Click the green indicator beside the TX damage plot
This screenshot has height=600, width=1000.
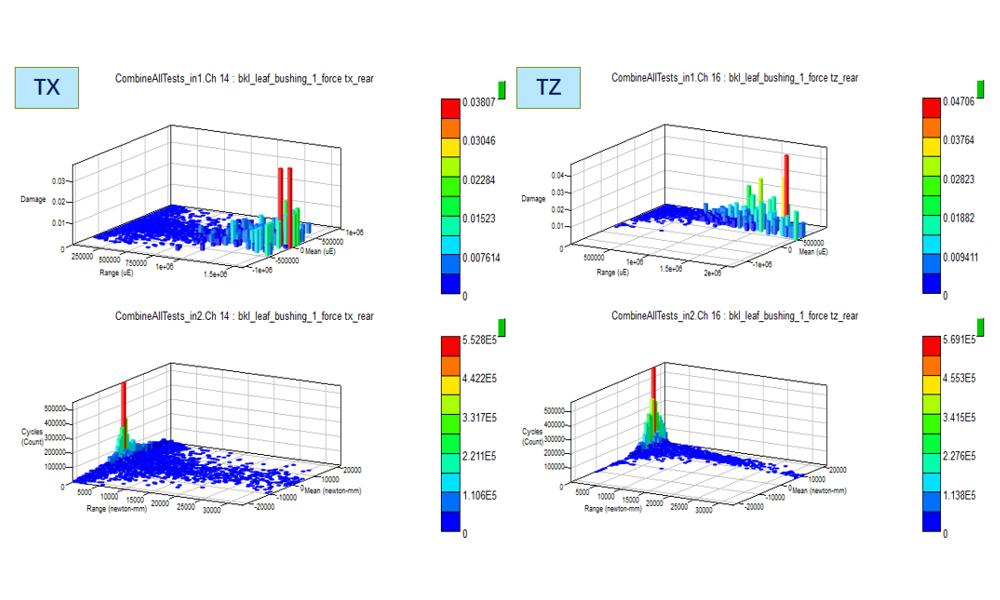(502, 89)
